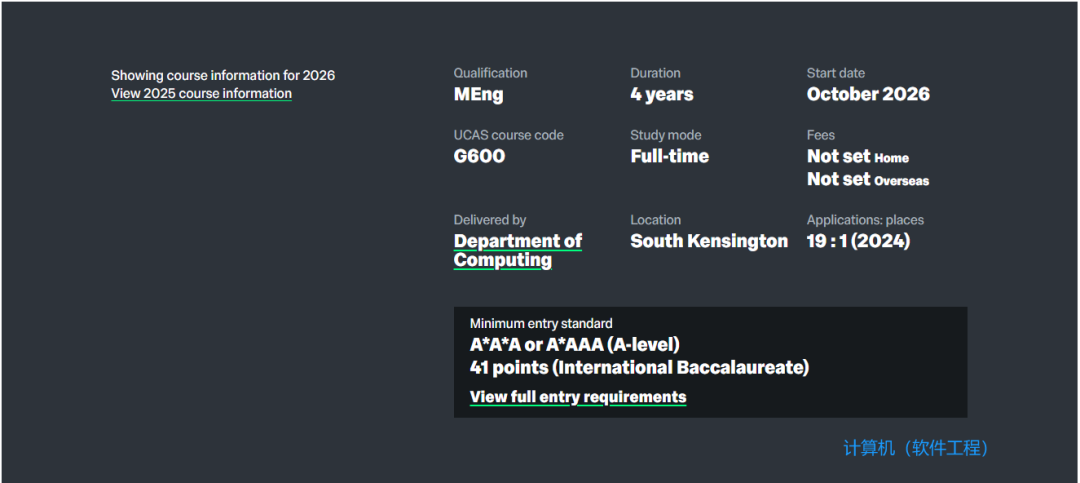
Task: Click the blue Chinese caption 计算机（软件工程）
Action: point(916,448)
